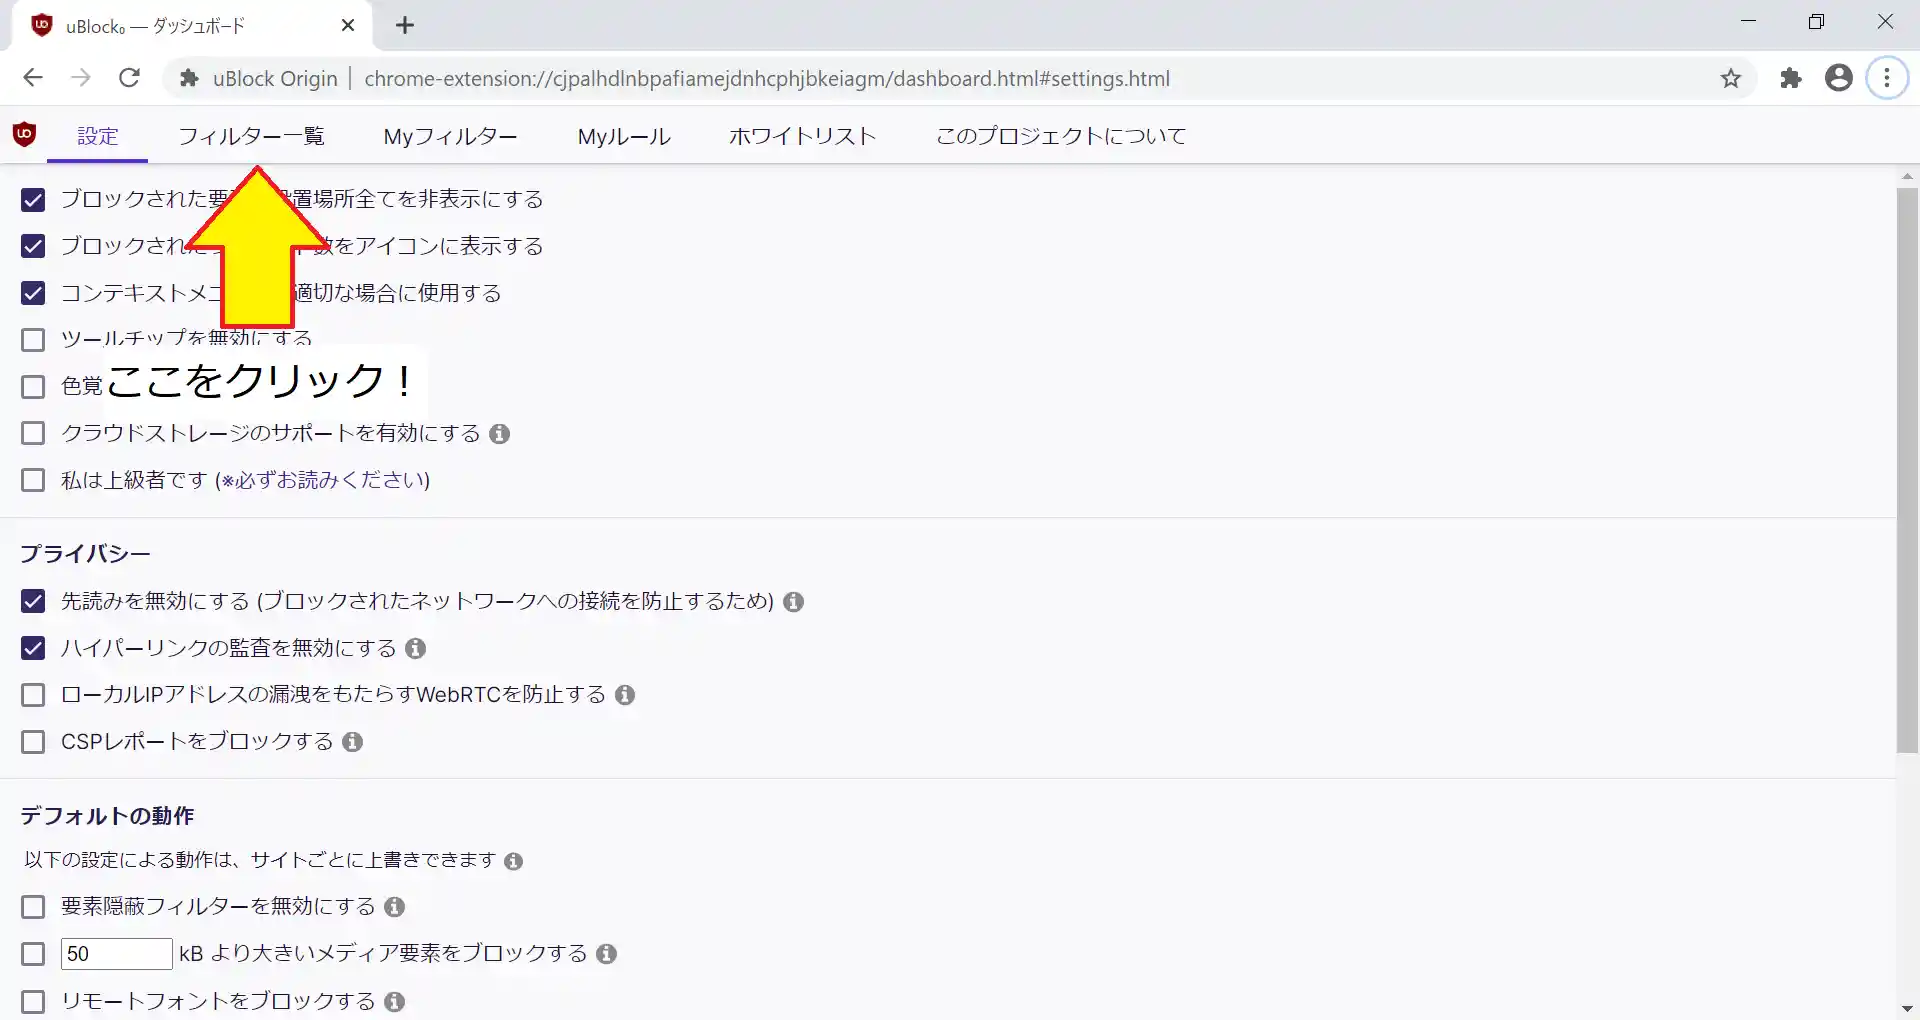Click info icon beside リモートフォント option
The image size is (1920, 1020).
click(395, 1001)
